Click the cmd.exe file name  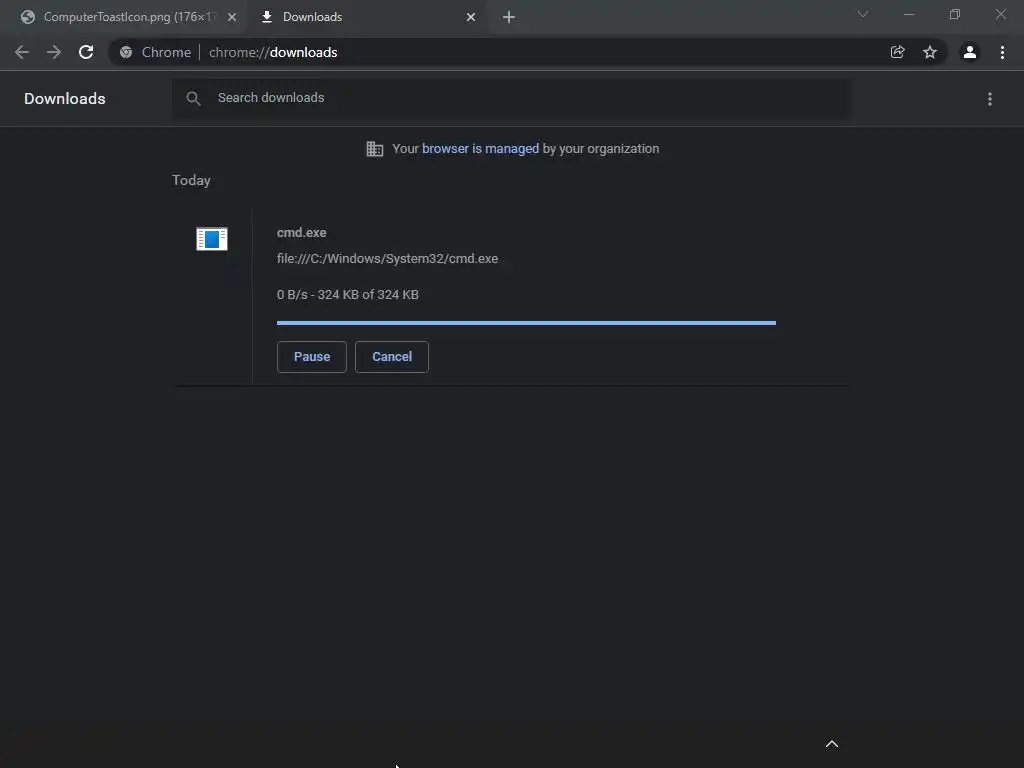coord(302,232)
